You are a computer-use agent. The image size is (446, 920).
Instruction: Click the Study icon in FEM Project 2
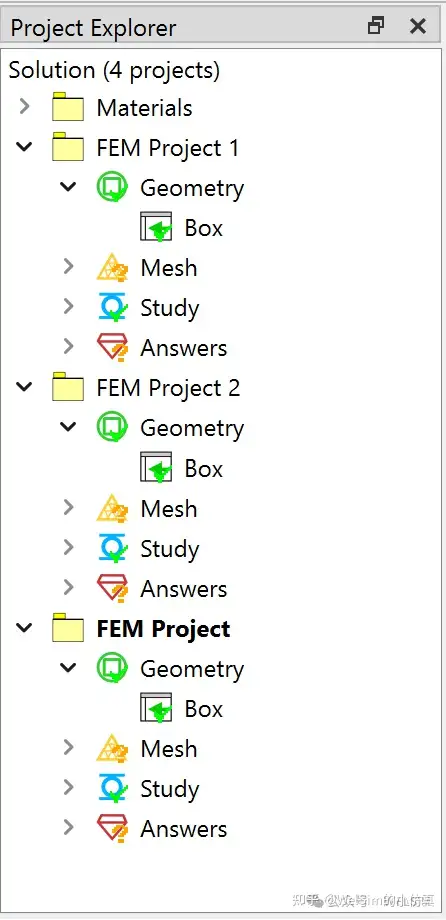click(x=112, y=549)
